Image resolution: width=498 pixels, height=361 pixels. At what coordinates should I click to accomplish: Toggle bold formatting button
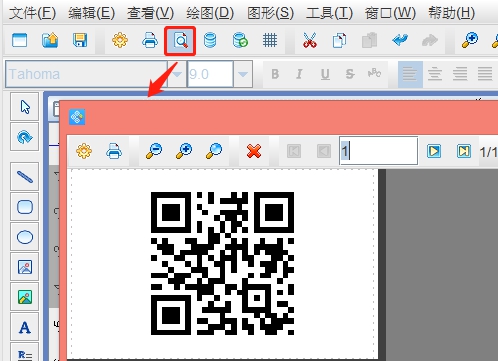pyautogui.click(x=275, y=74)
